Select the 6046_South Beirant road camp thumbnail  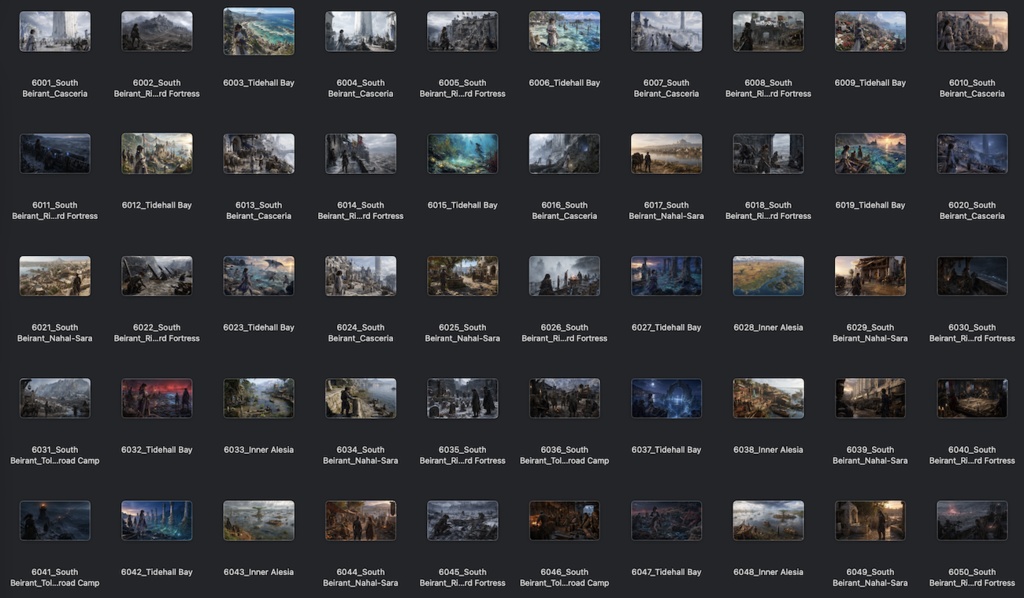pos(564,520)
